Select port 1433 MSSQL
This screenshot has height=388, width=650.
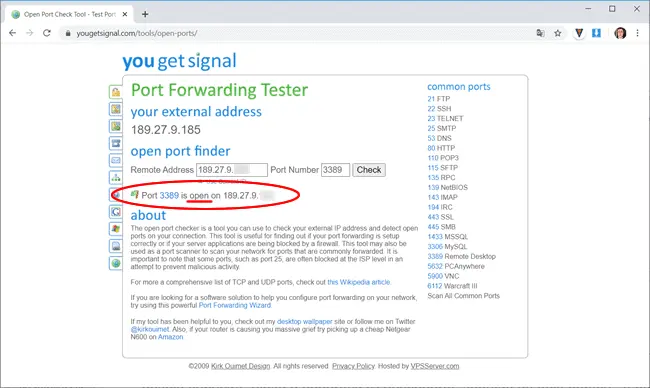tap(447, 237)
